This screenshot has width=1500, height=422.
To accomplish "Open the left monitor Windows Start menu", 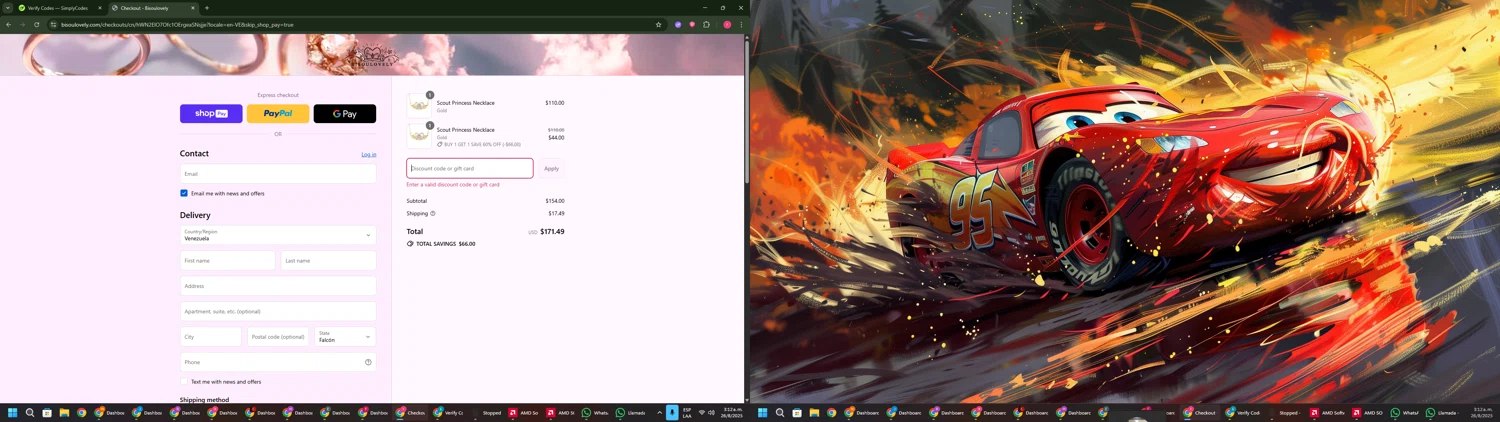I will pyautogui.click(x=13, y=413).
